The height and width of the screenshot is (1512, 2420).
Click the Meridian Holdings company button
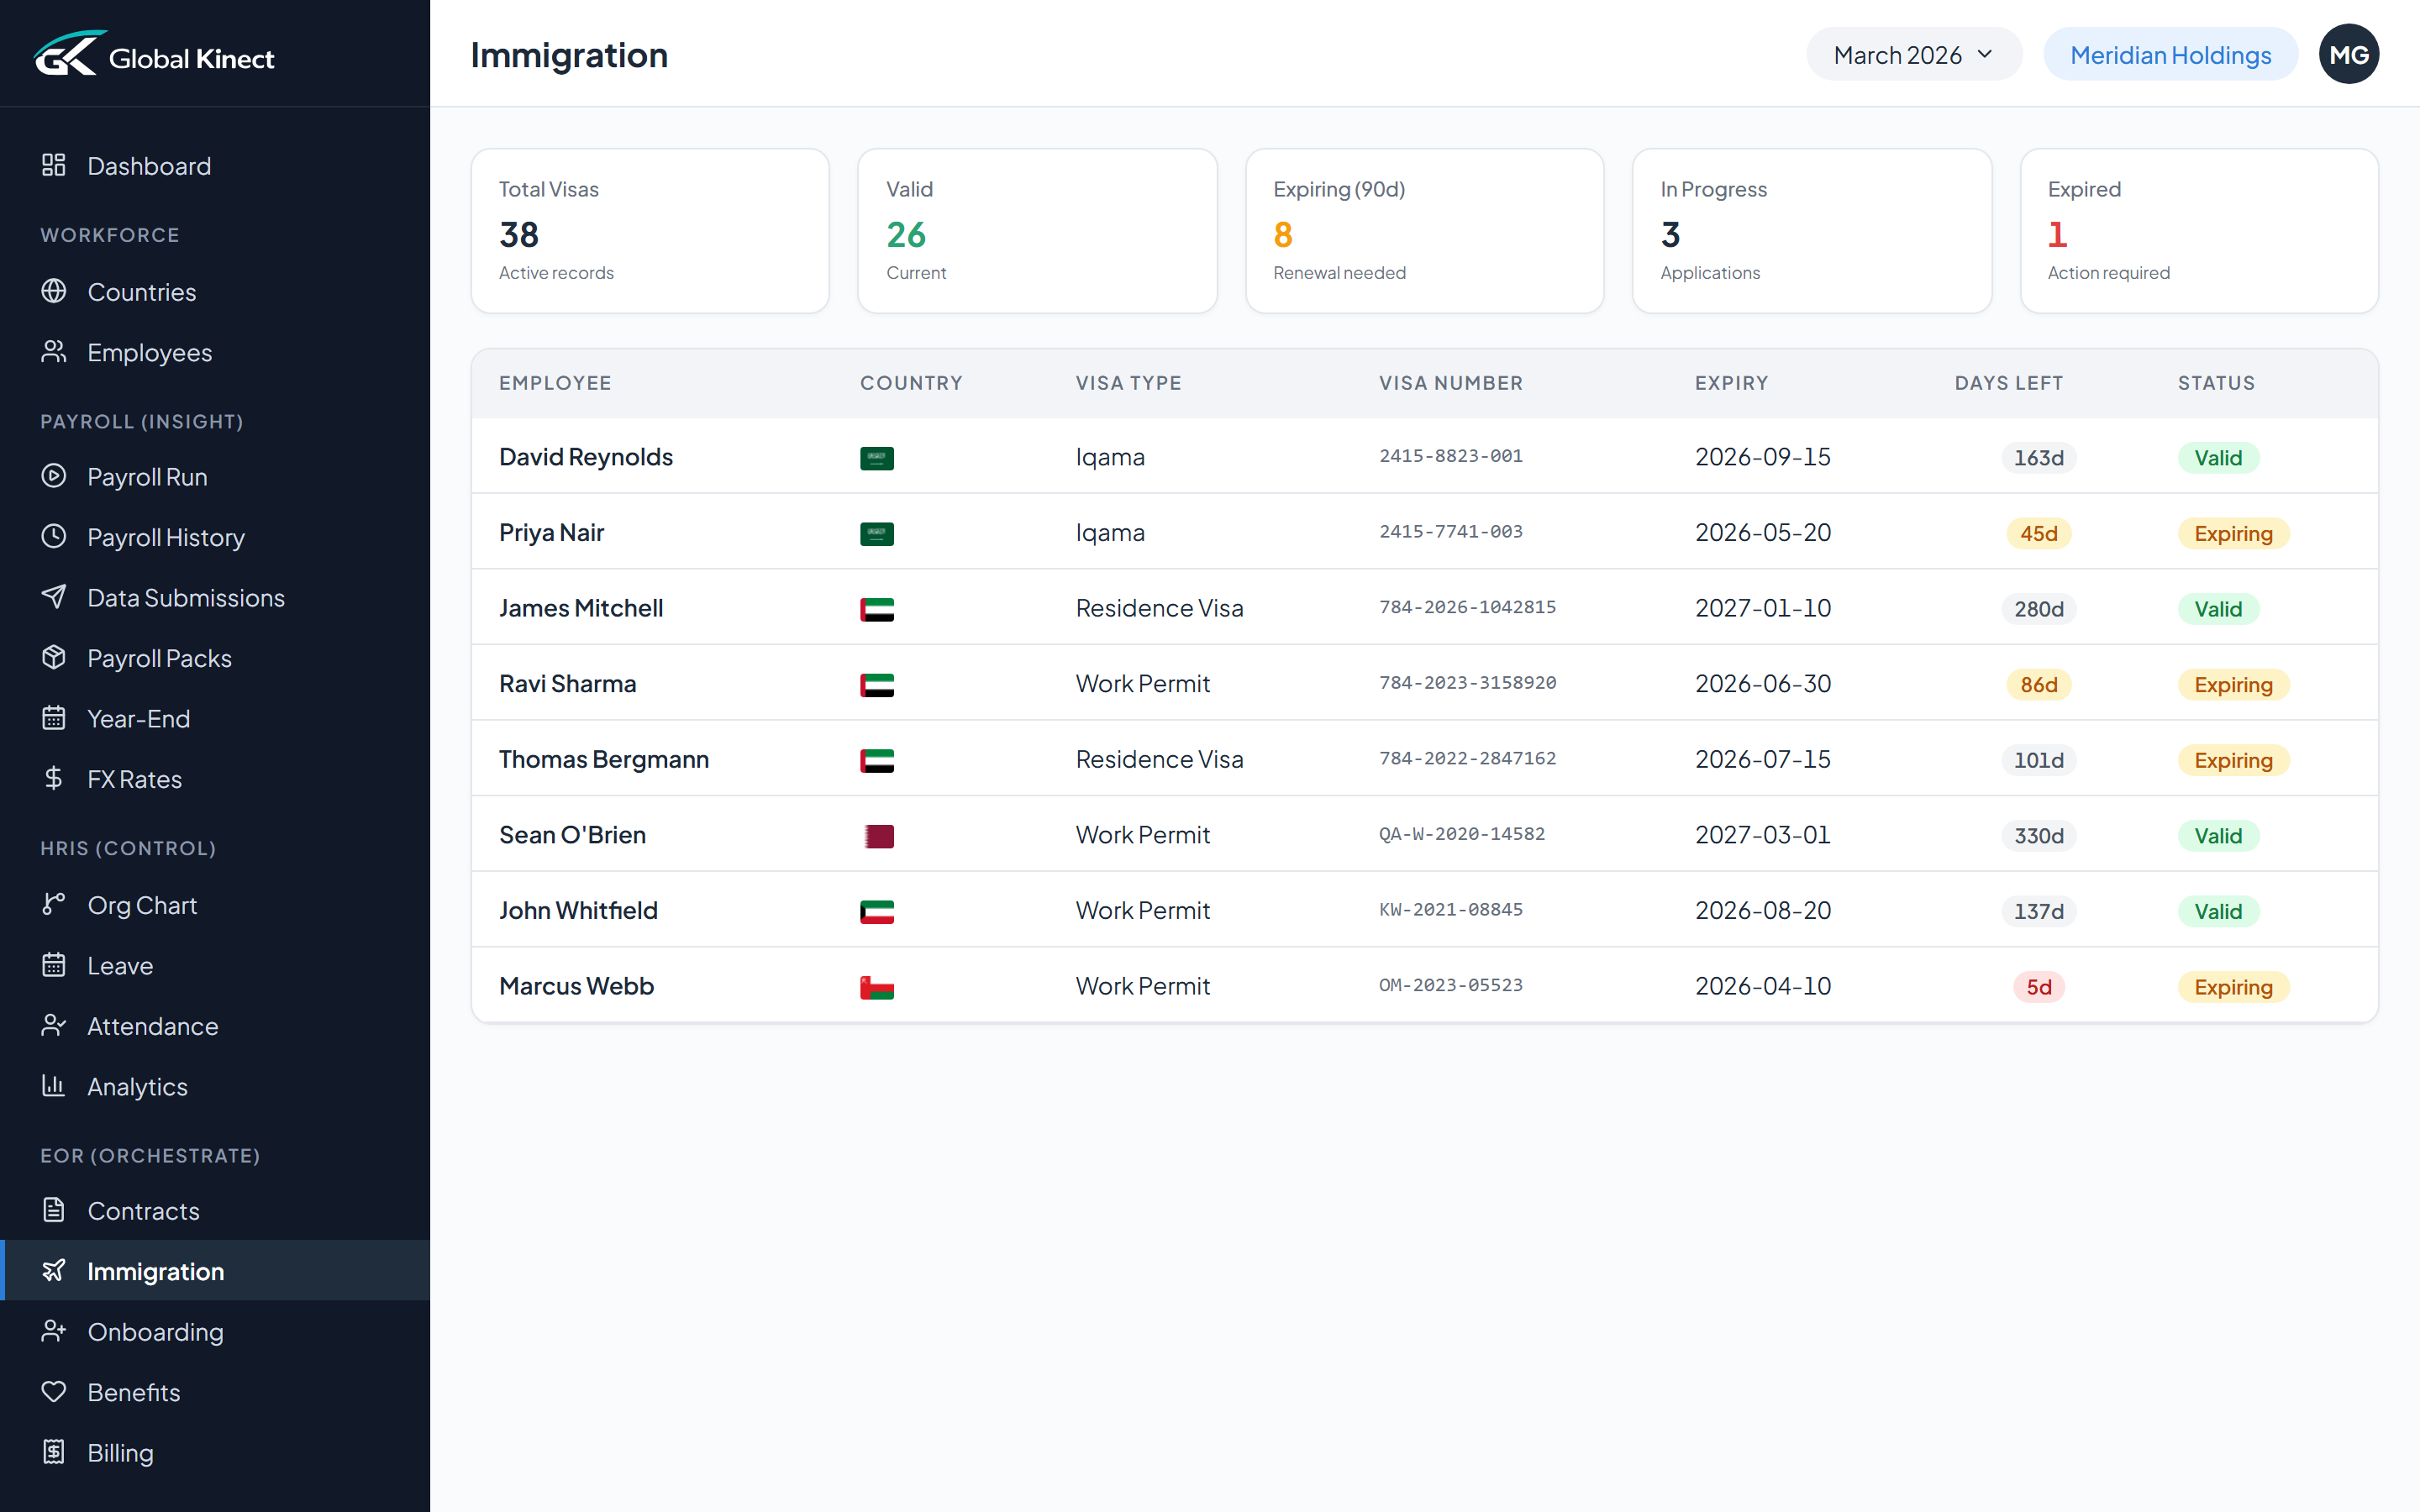2170,54
